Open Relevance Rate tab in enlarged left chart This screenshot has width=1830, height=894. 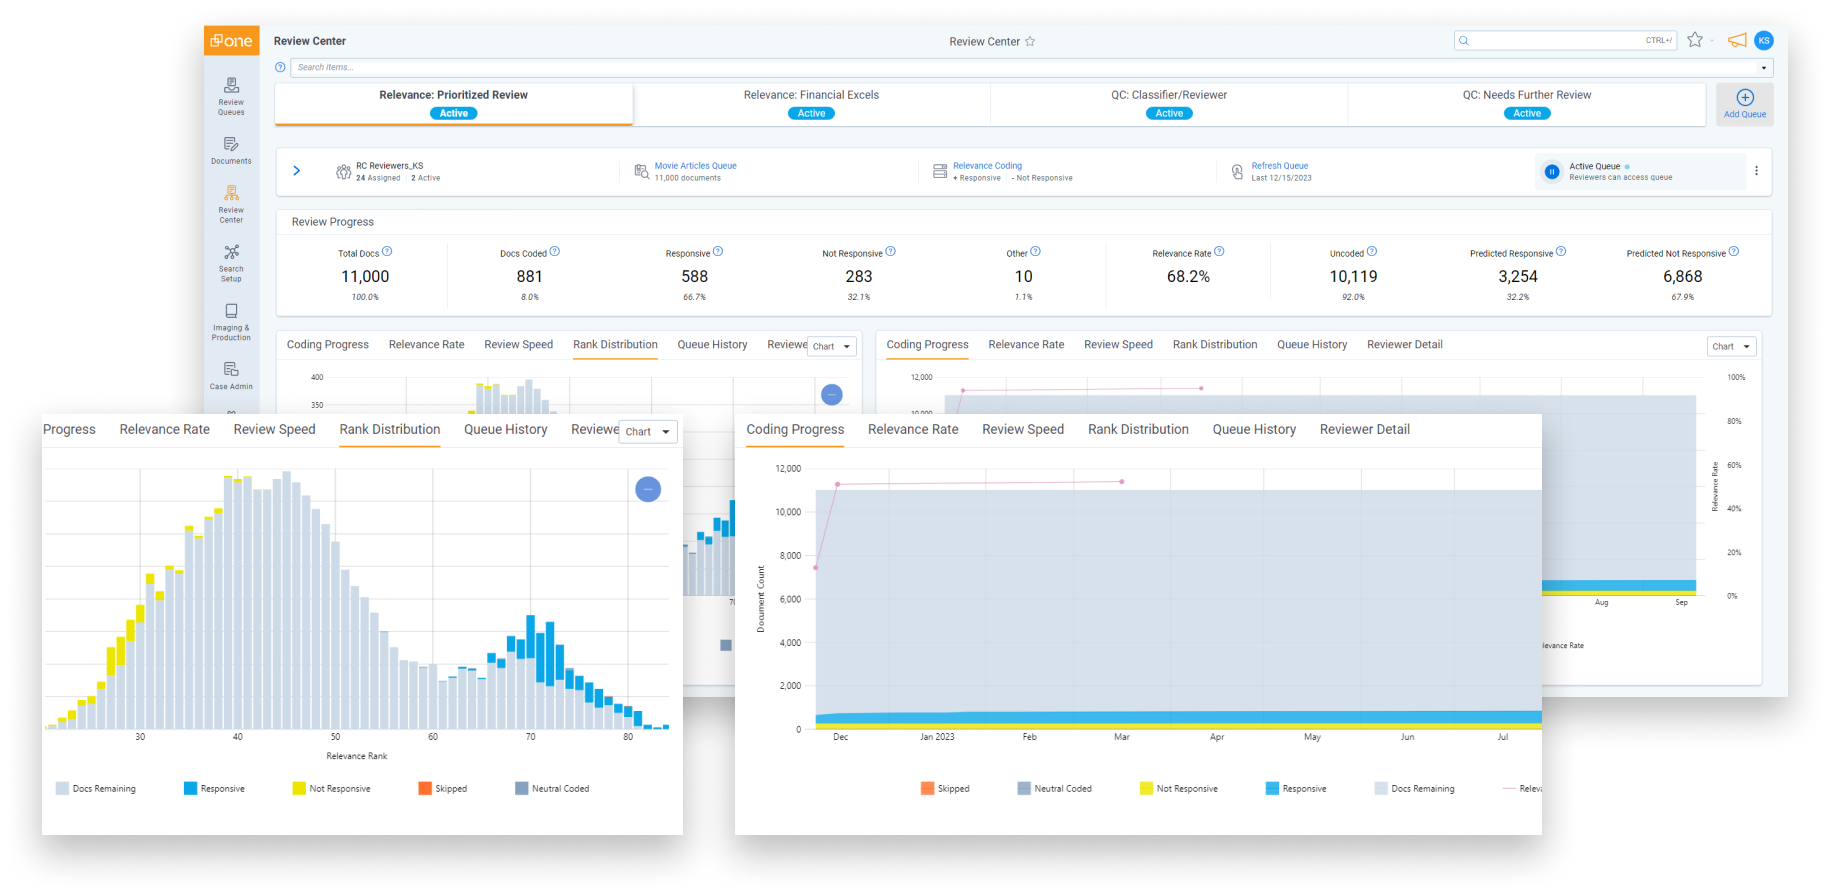165,429
